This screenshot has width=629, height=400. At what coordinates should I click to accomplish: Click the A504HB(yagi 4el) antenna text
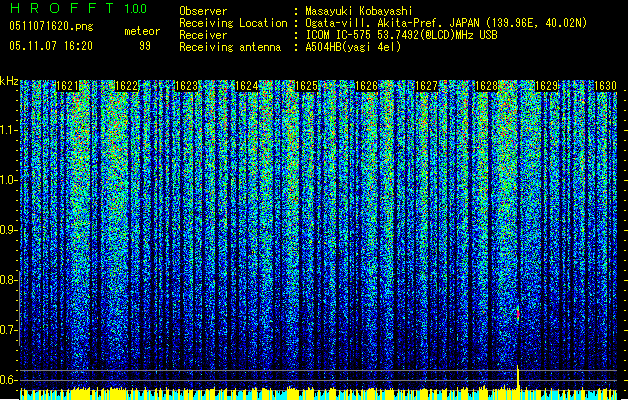[x=353, y=47]
